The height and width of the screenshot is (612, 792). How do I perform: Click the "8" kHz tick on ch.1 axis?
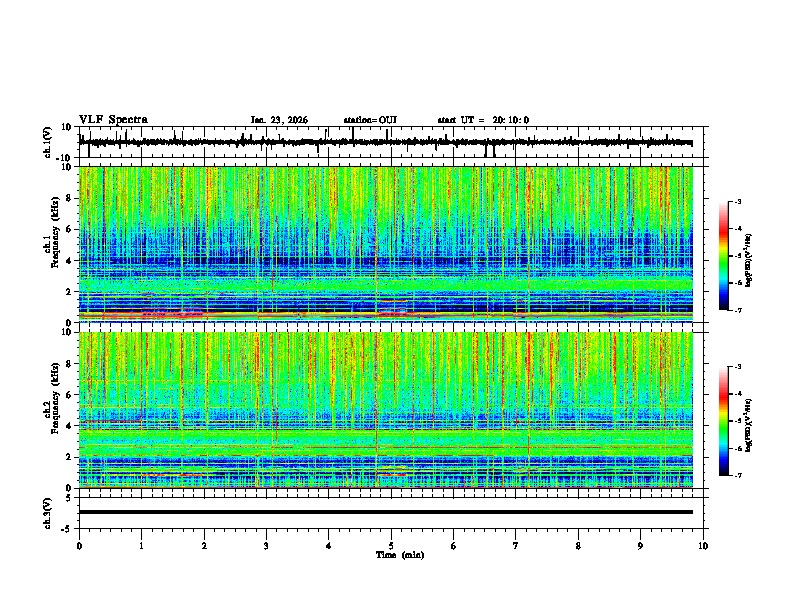coord(70,198)
